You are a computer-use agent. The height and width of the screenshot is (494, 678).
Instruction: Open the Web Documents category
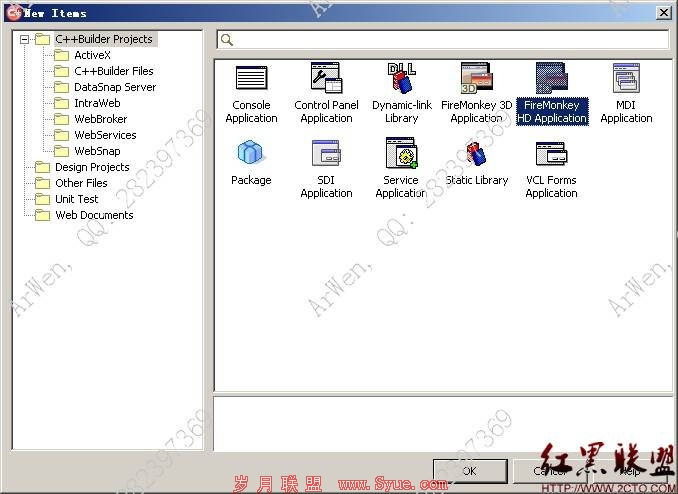[x=94, y=215]
